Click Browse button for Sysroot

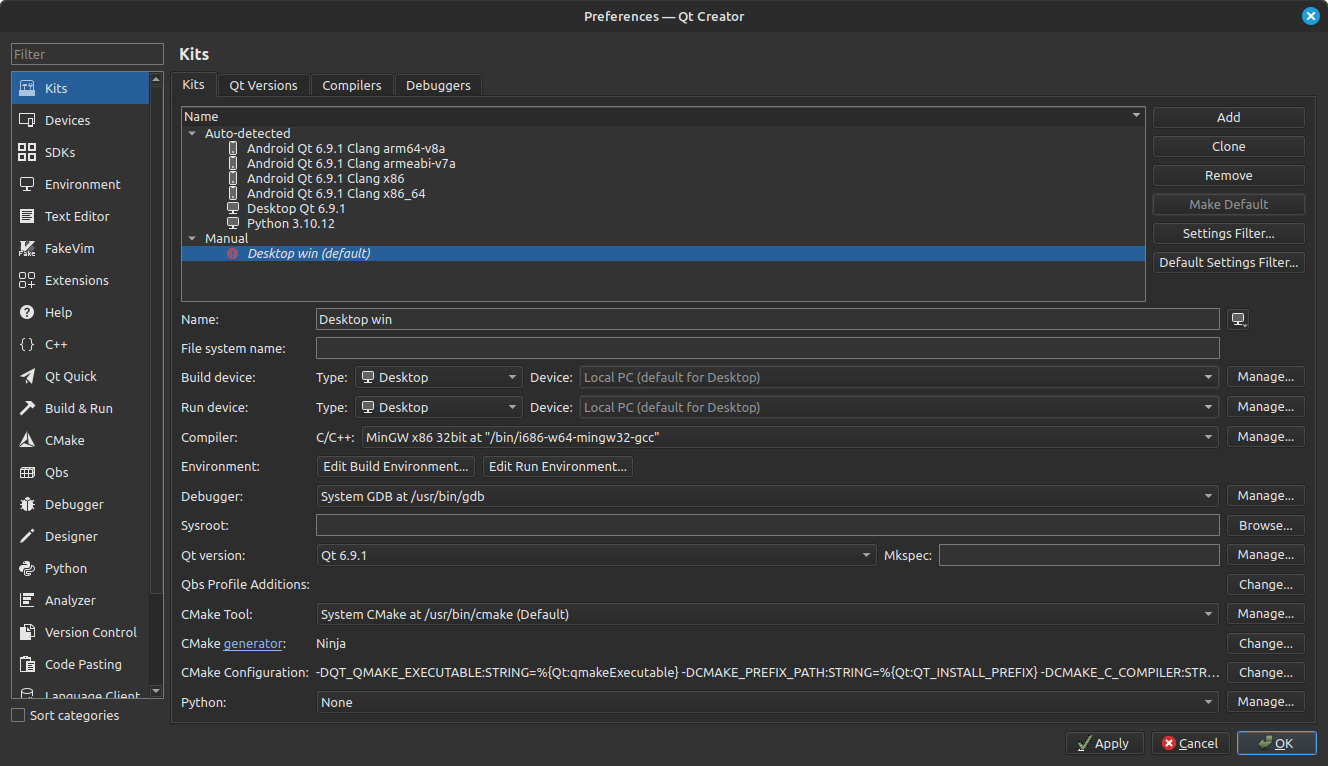pyautogui.click(x=1266, y=525)
